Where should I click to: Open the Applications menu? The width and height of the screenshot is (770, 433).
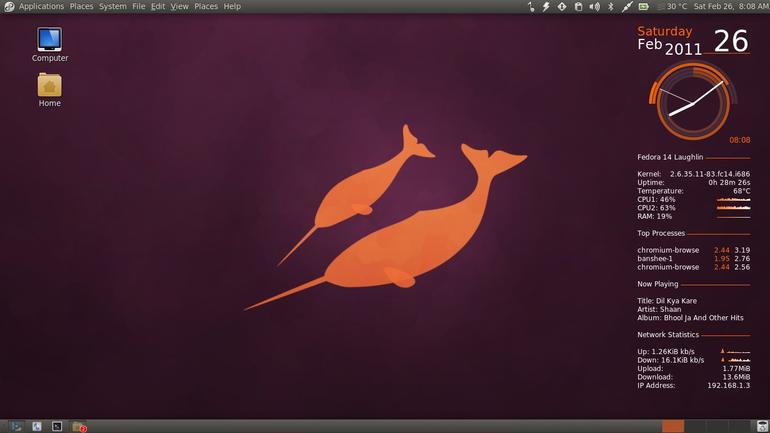point(41,6)
